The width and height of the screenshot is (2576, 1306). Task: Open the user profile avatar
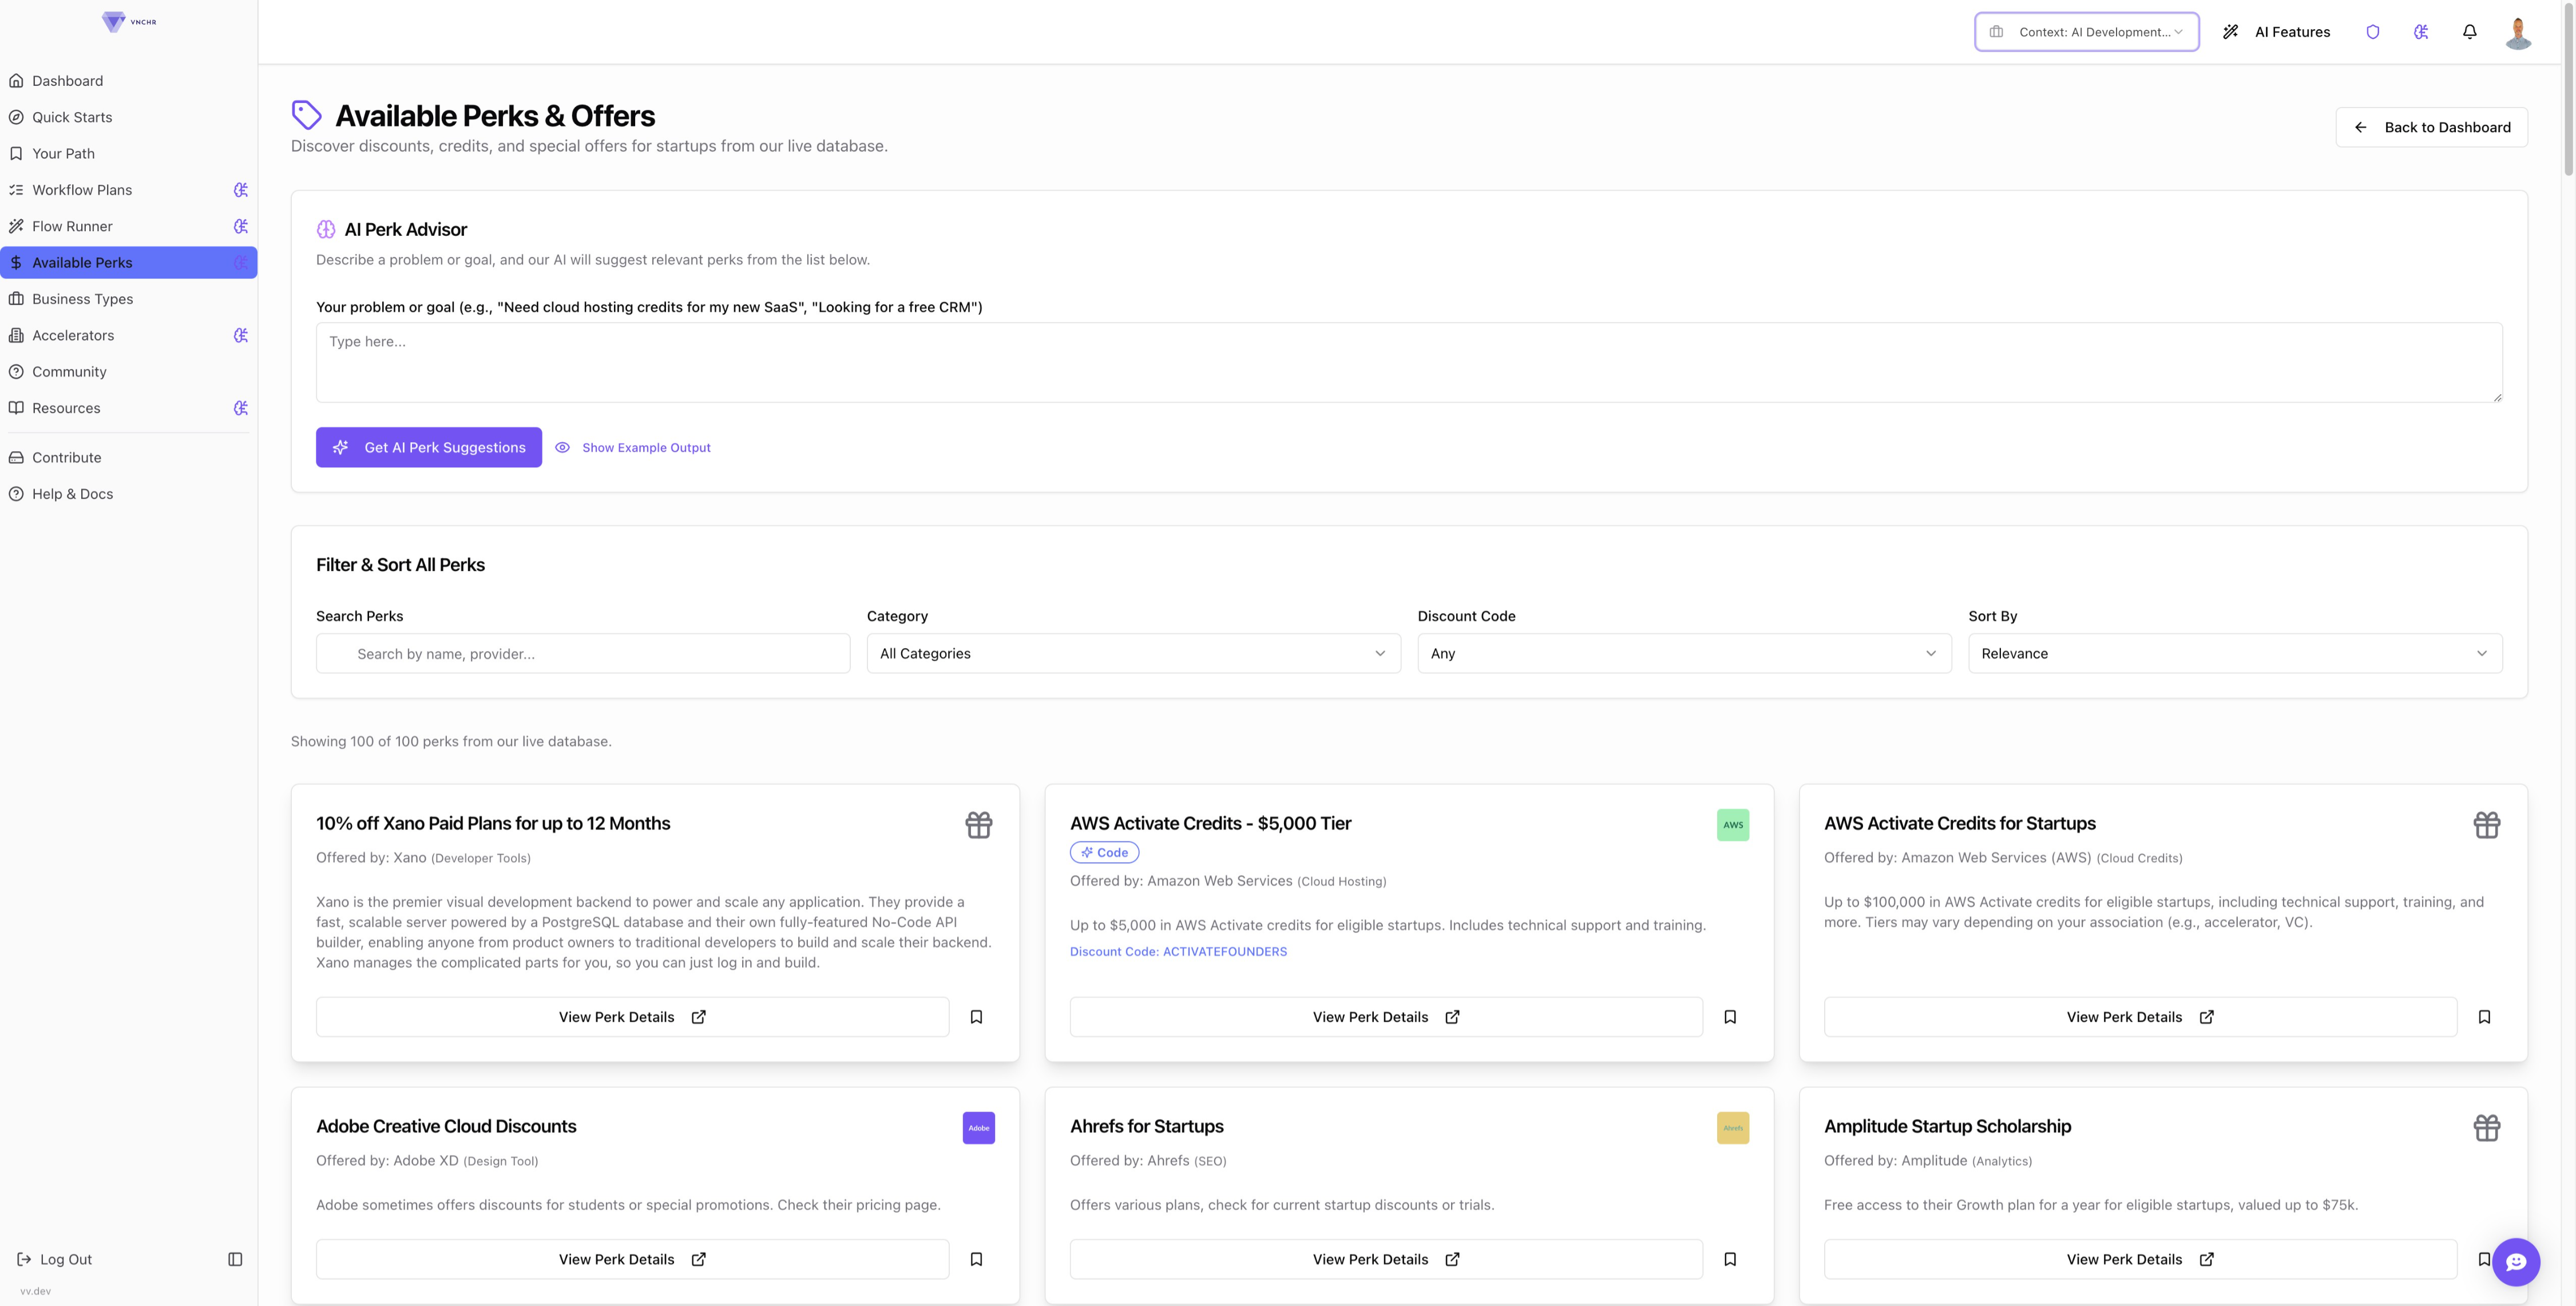tap(2517, 32)
